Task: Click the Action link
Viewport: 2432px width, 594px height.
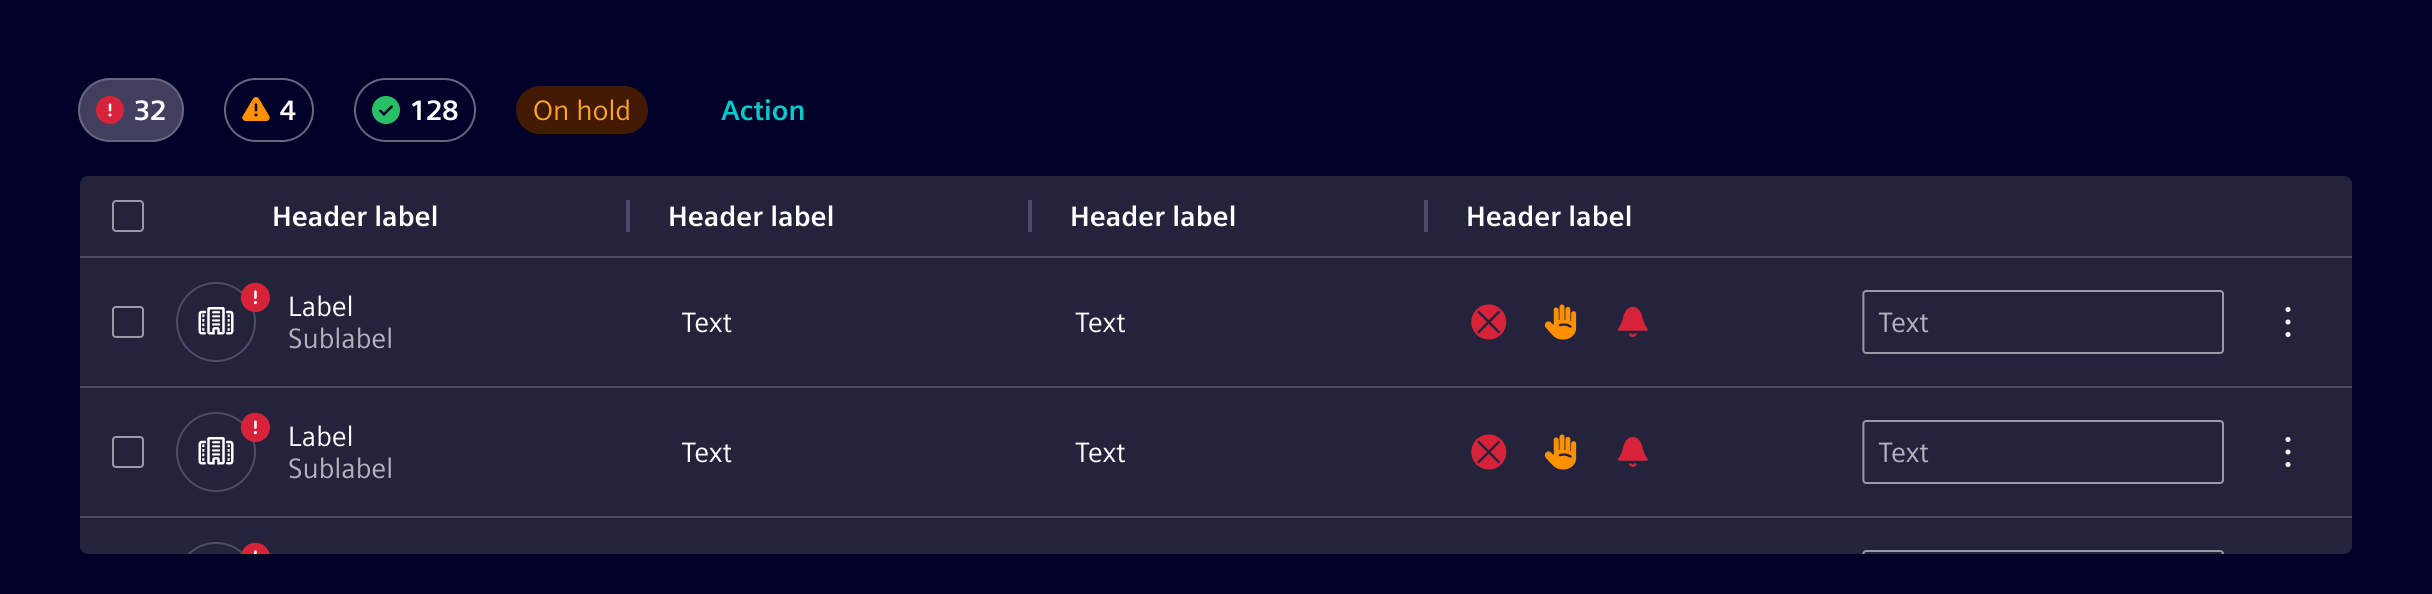Action: tap(763, 110)
